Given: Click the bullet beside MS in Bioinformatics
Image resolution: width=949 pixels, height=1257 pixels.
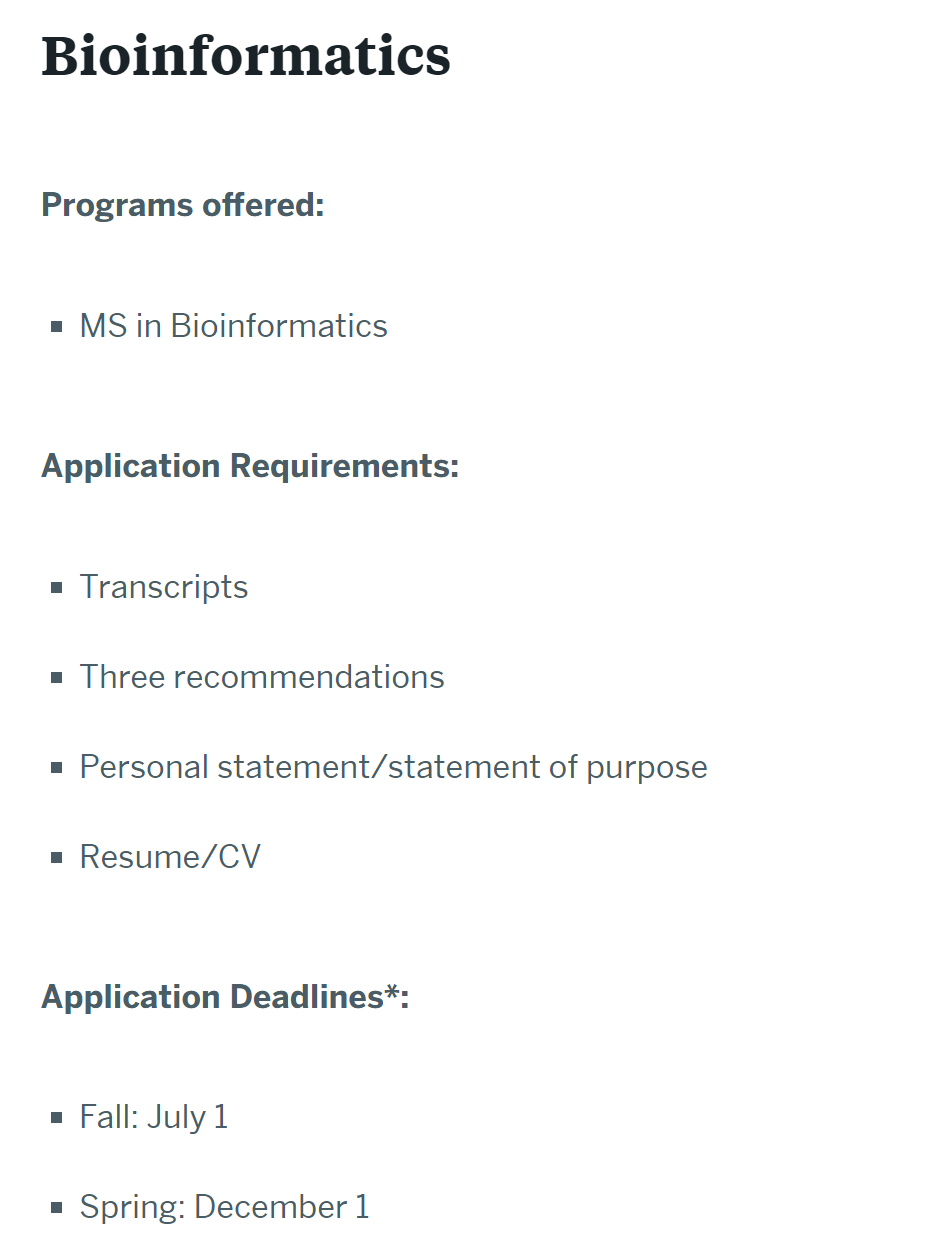Looking at the screenshot, I should pyautogui.click(x=57, y=326).
